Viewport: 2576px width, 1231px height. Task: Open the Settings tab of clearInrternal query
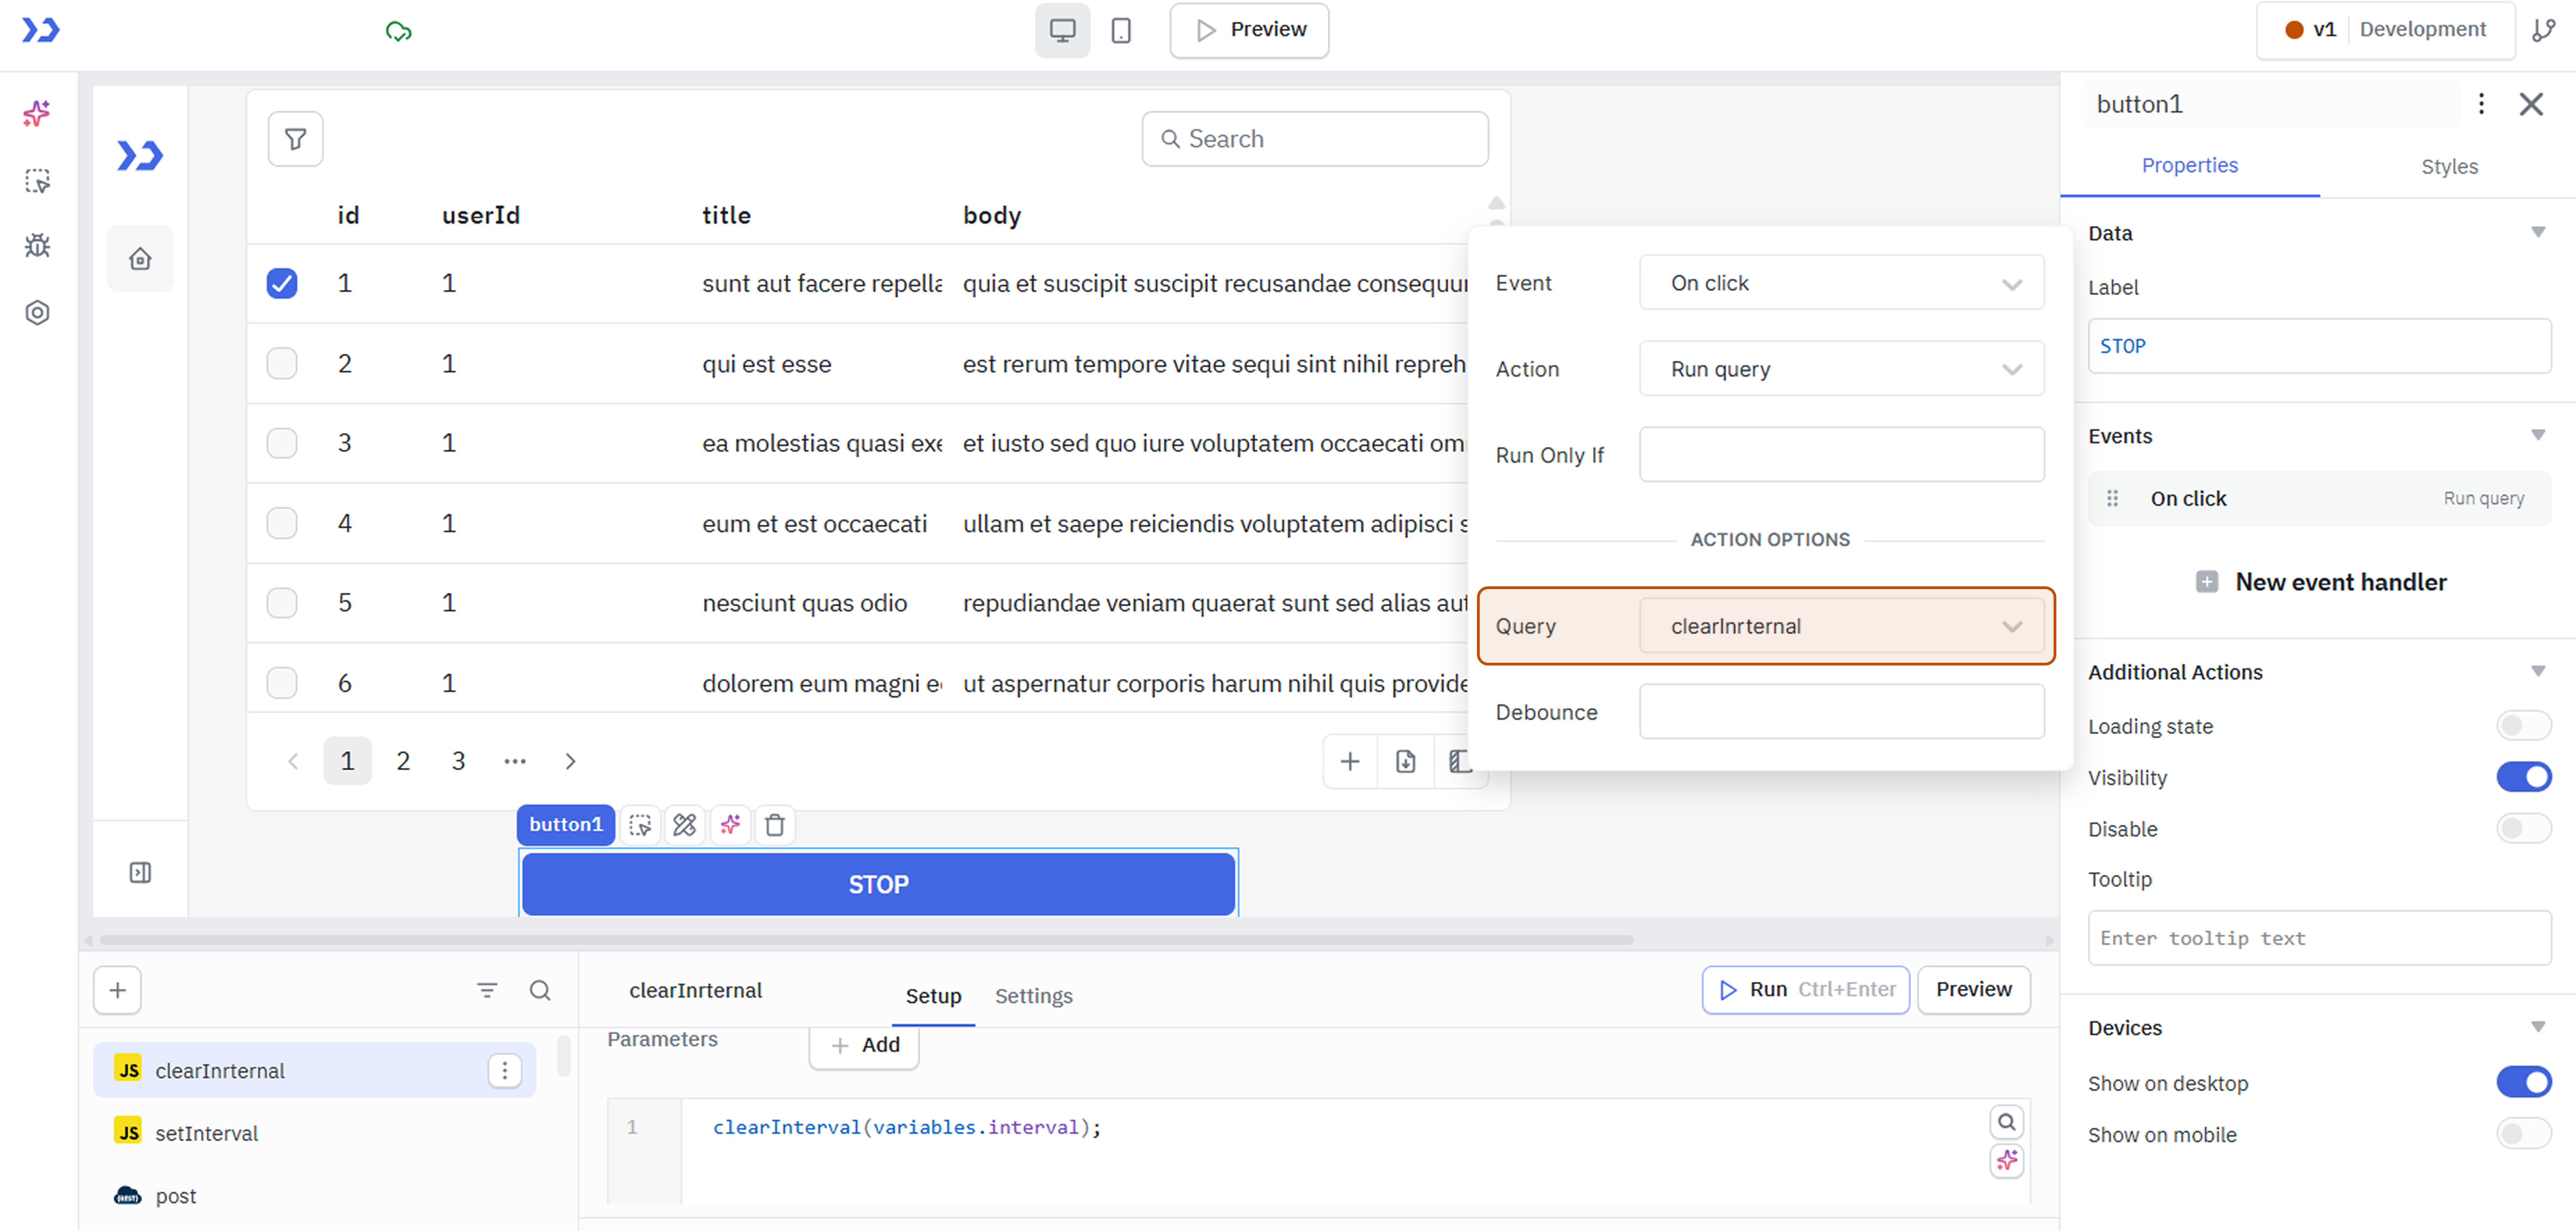(1033, 995)
